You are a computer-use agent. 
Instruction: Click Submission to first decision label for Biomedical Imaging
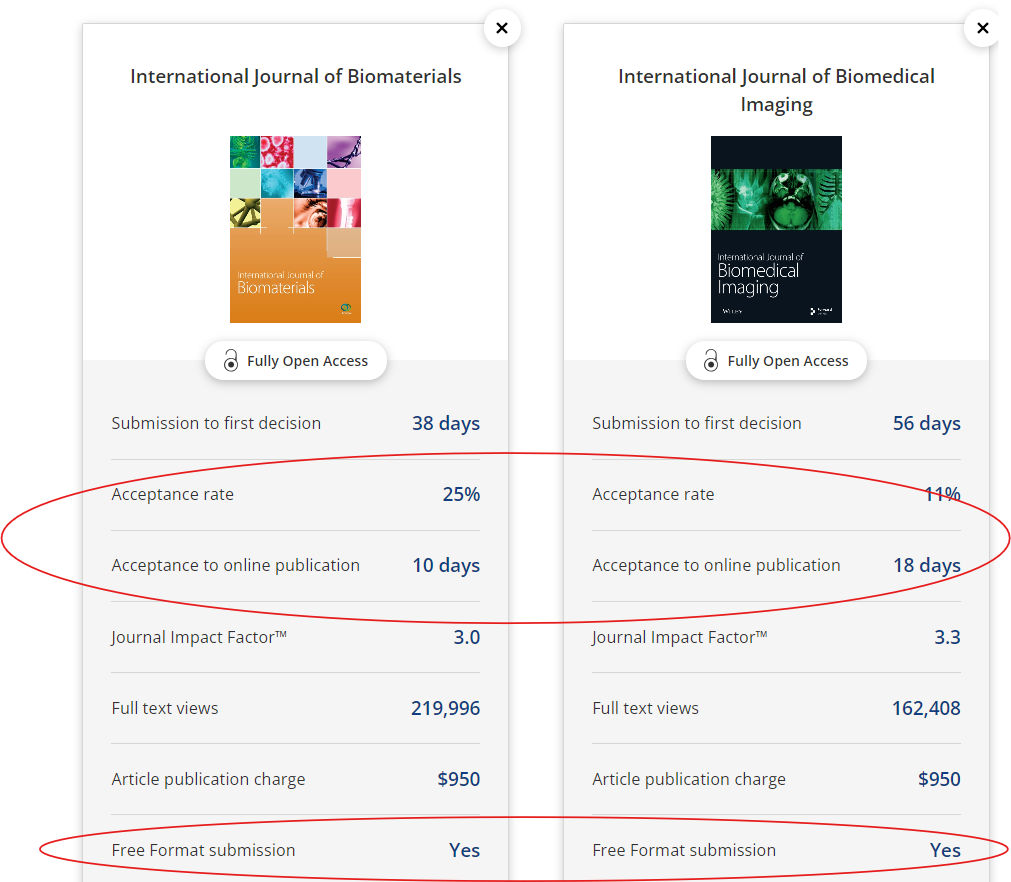point(697,423)
